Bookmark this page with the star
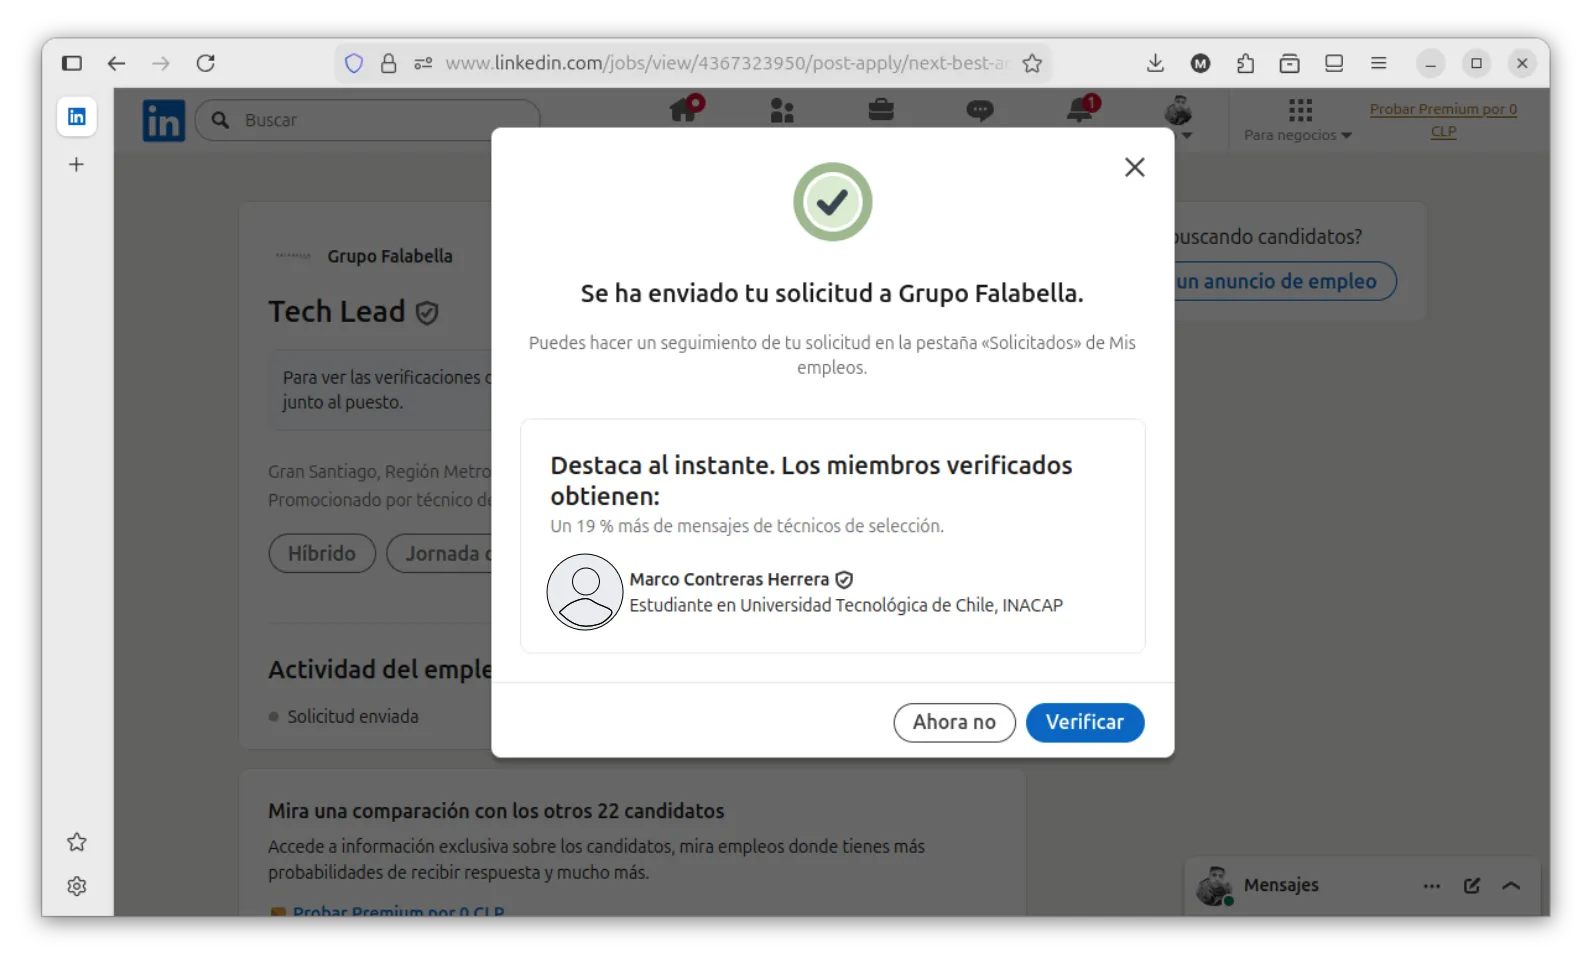Image resolution: width=1591 pixels, height=961 pixels. click(x=1033, y=63)
